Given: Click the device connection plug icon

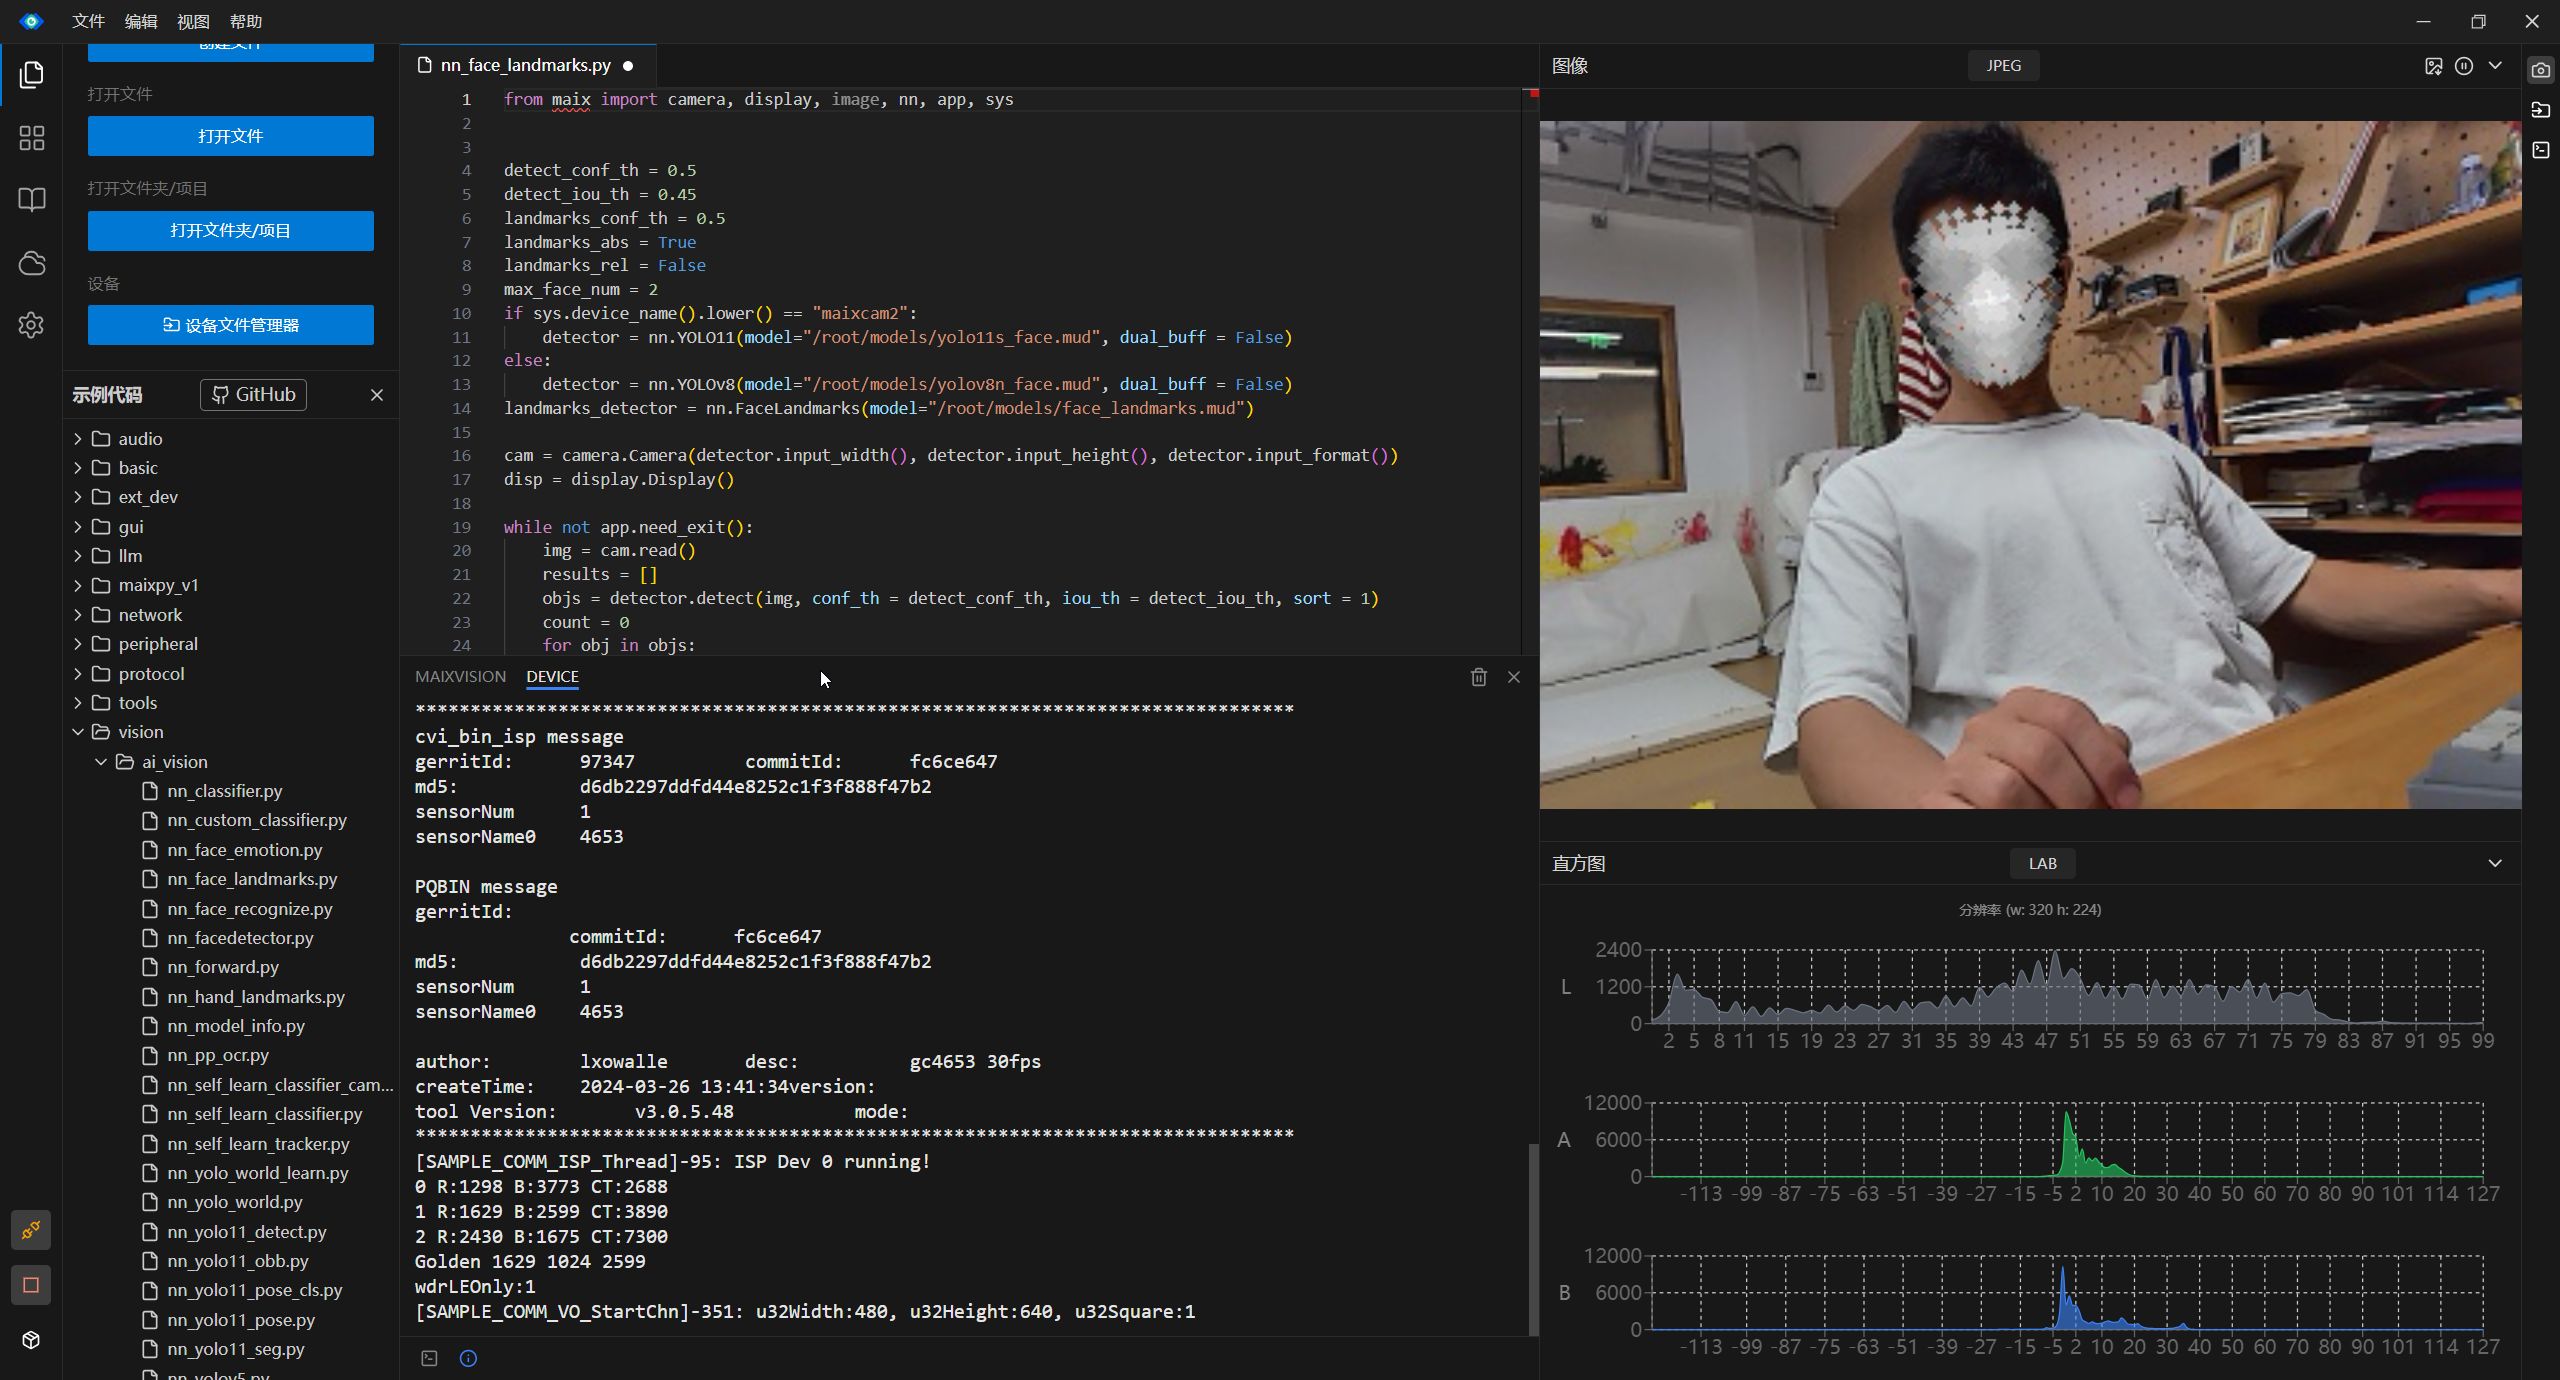Looking at the screenshot, I should [x=31, y=1229].
